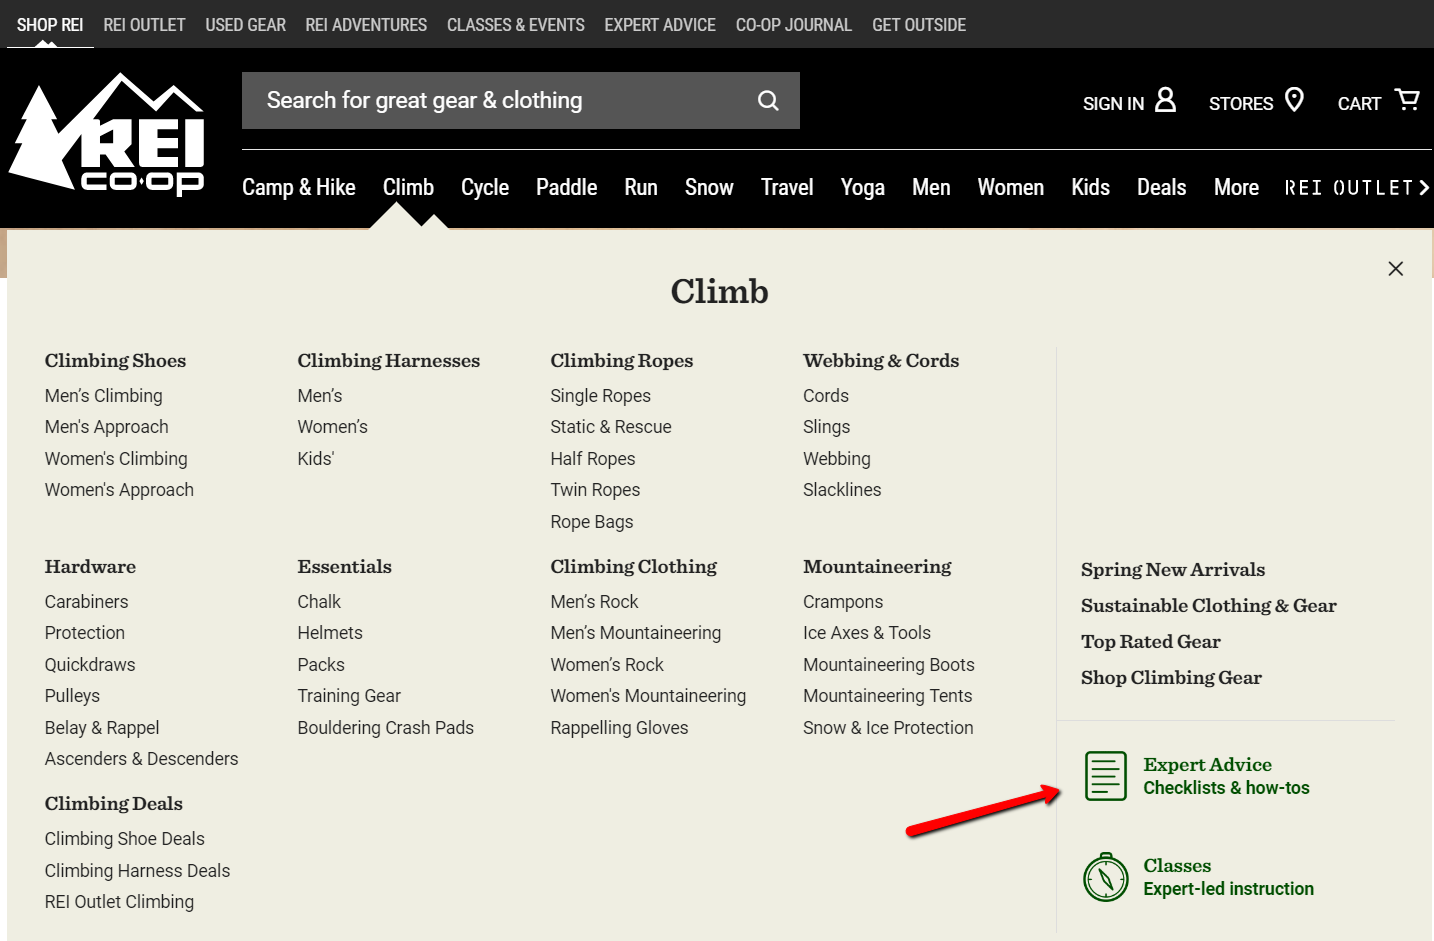Viewport: 1434px width, 941px height.
Task: Open the Quickdraws link
Action: click(x=90, y=665)
